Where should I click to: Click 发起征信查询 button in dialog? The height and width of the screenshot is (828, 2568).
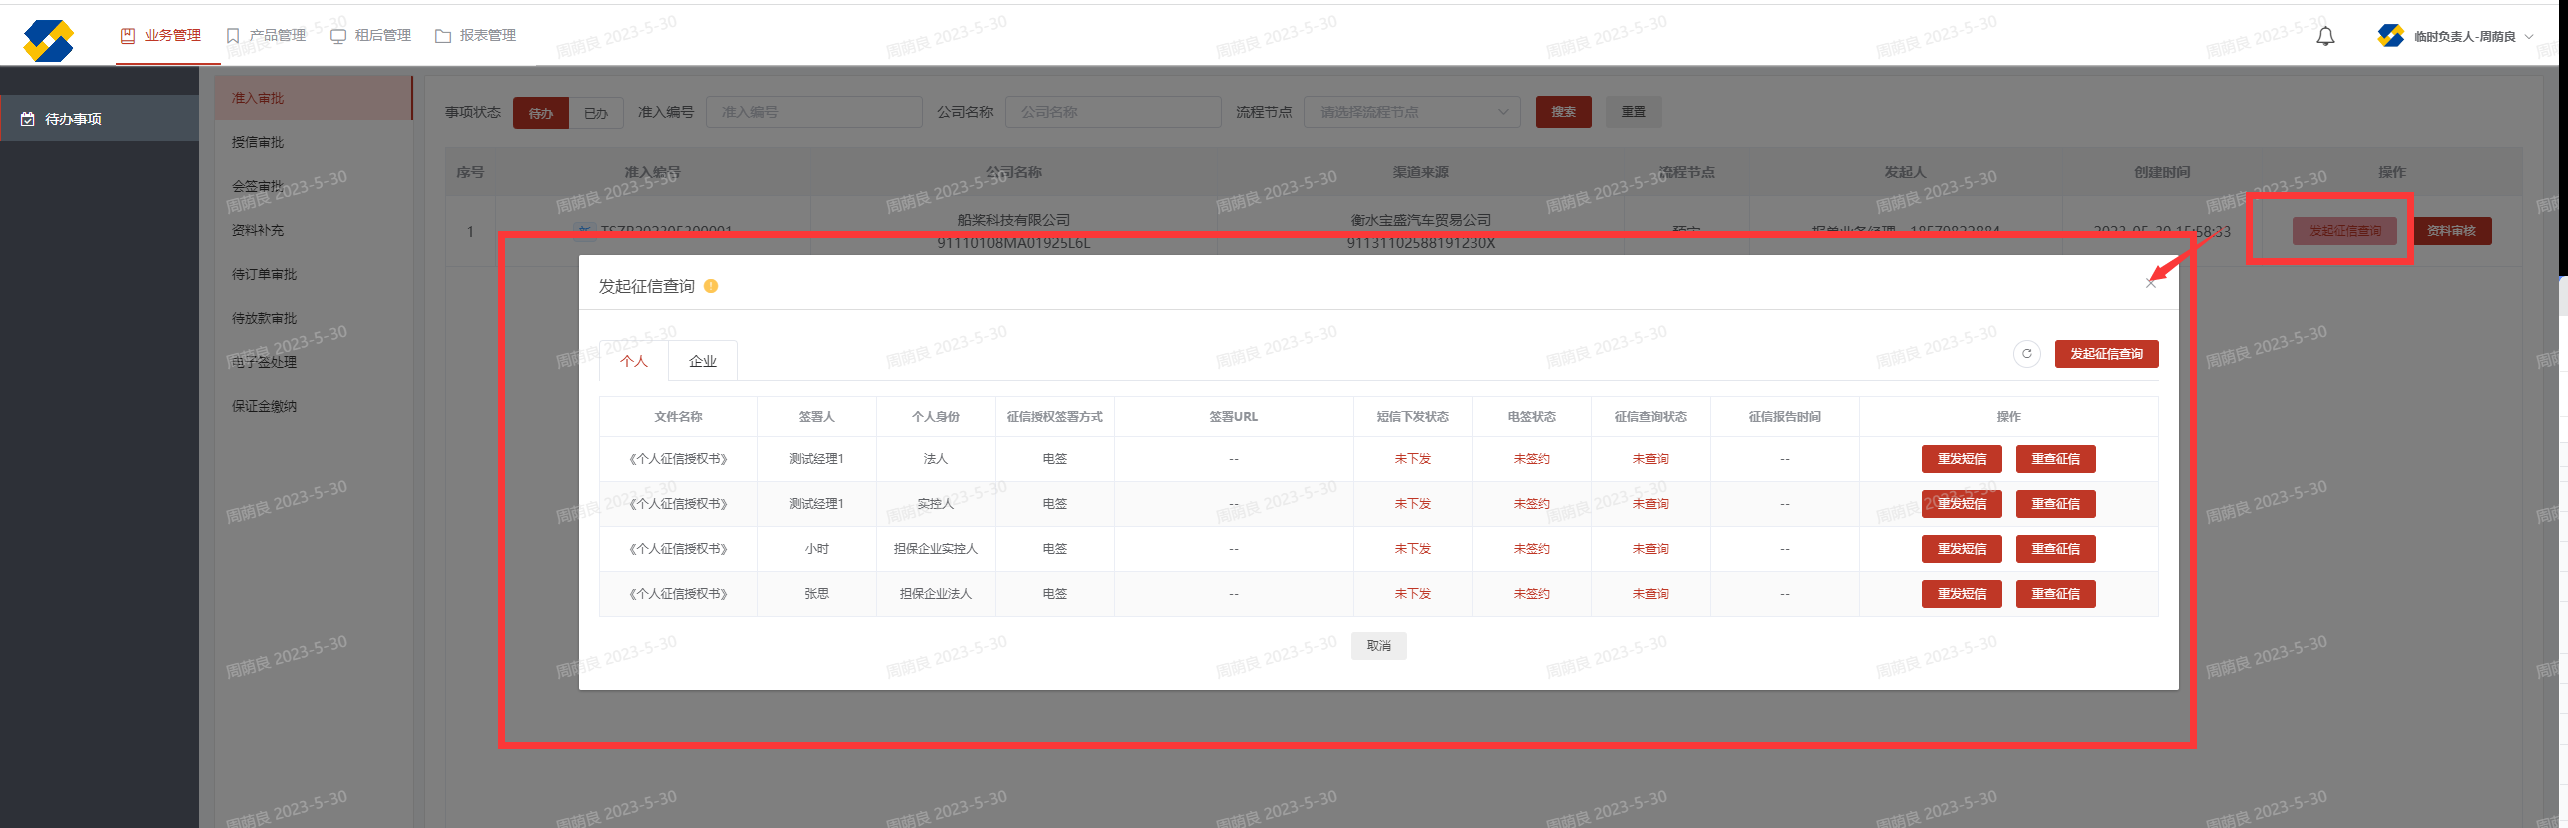coord(2106,354)
